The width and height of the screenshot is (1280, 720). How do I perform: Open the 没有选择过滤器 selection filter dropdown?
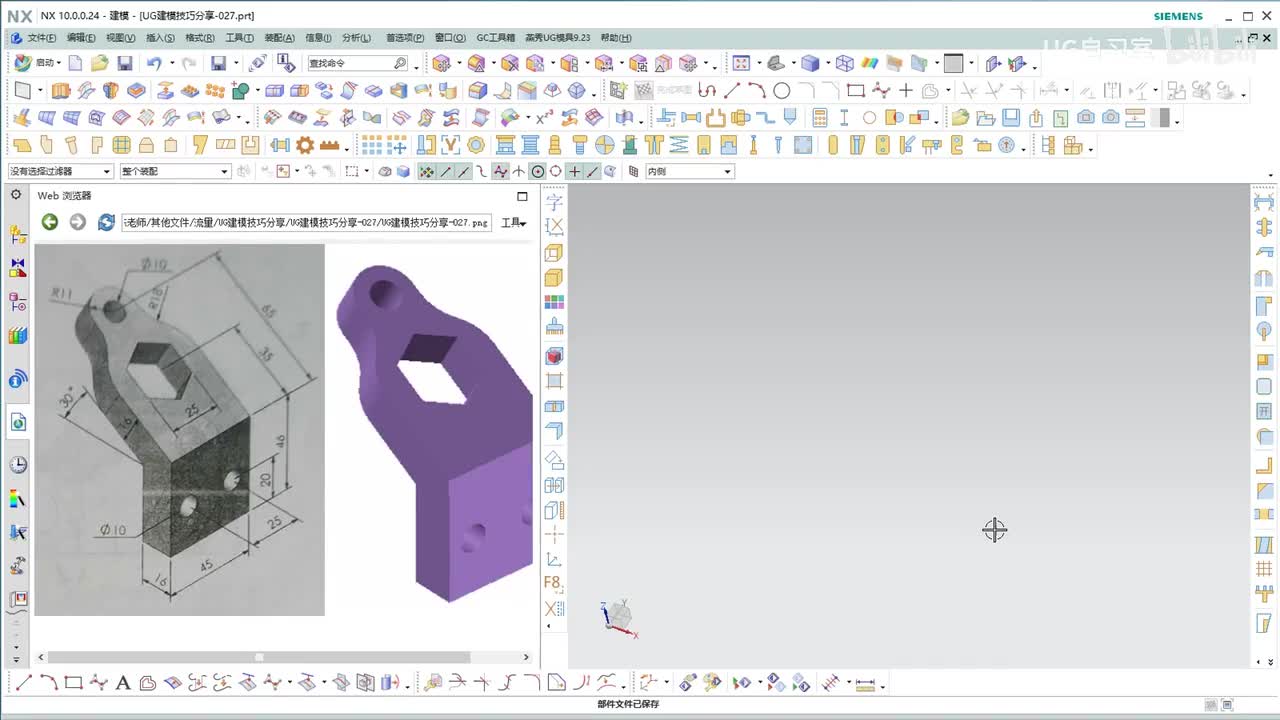[x=61, y=171]
